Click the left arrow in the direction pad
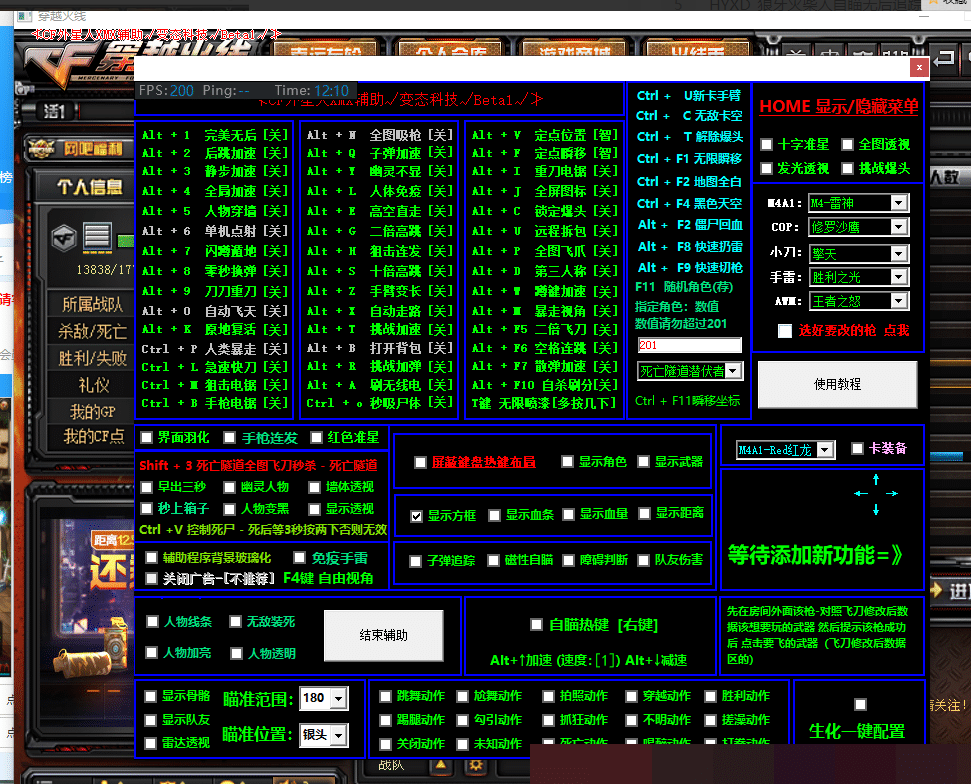Viewport: 971px width, 784px height. point(861,494)
